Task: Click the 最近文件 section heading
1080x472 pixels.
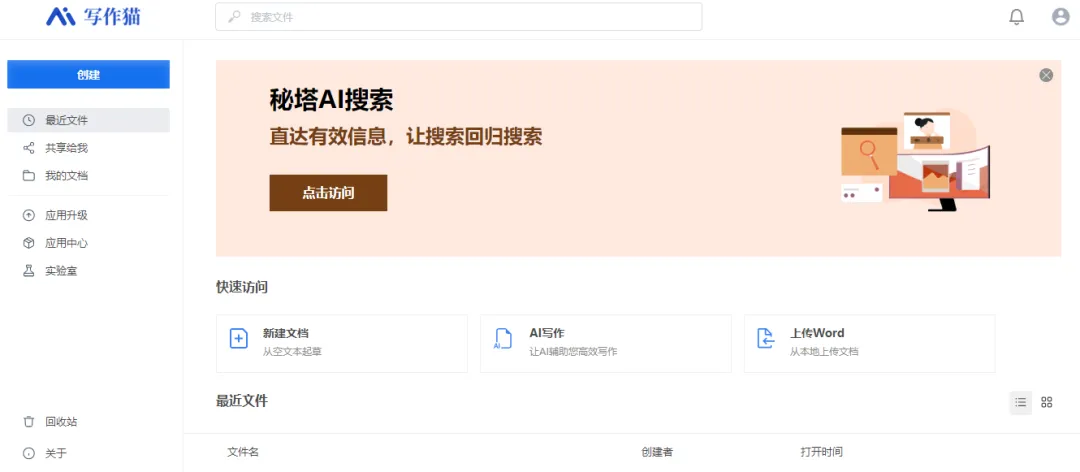Action: (x=242, y=401)
